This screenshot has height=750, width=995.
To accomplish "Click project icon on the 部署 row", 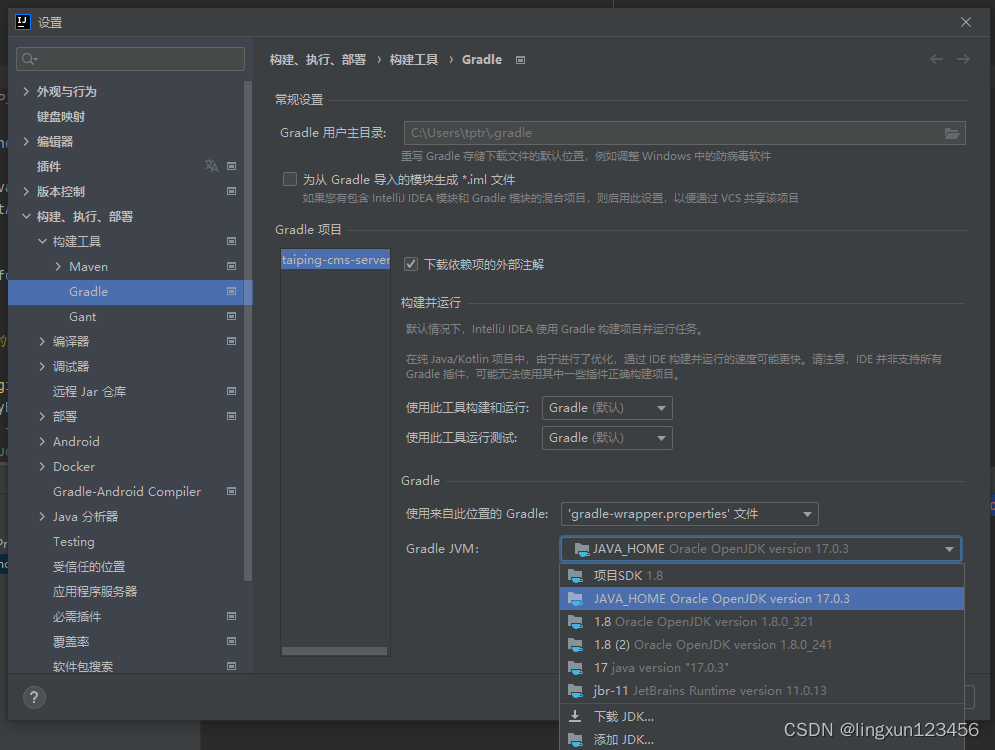I will [x=232, y=416].
